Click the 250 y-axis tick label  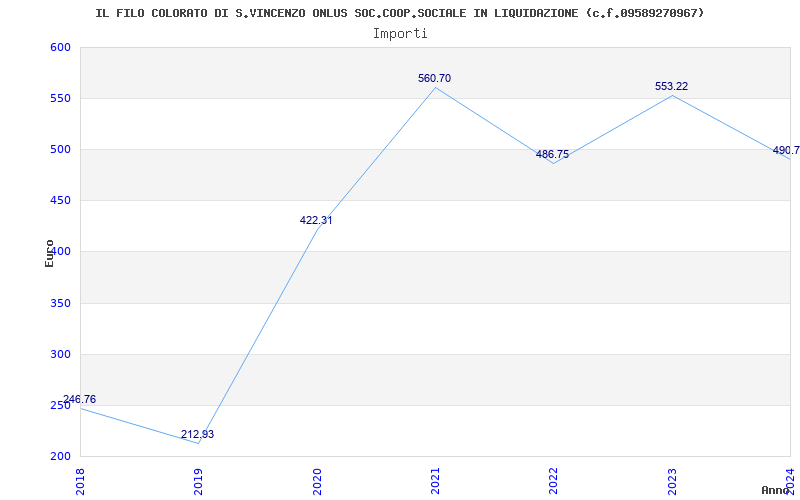[60, 406]
